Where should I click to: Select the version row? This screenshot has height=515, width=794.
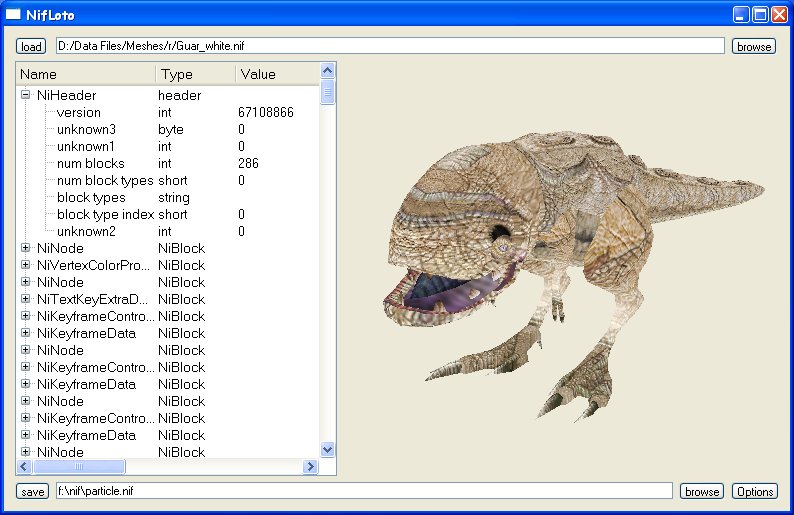pyautogui.click(x=168, y=112)
